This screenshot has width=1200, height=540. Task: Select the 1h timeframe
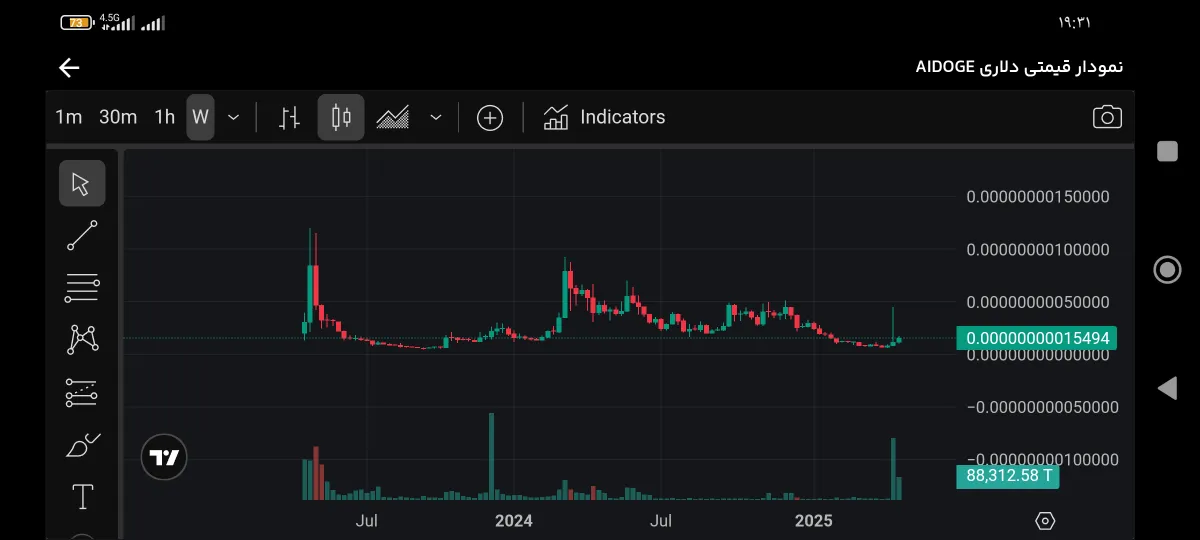point(165,117)
